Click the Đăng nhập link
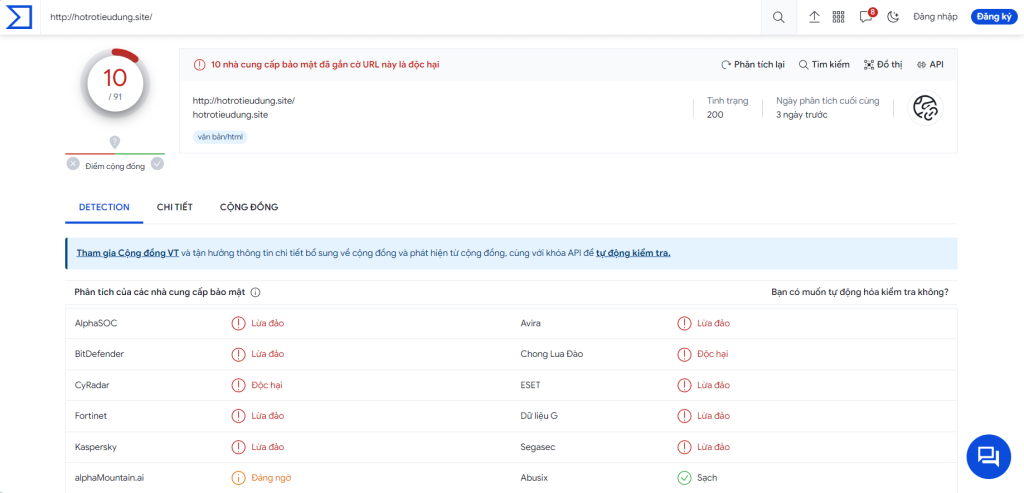This screenshot has height=493, width=1024. click(935, 17)
